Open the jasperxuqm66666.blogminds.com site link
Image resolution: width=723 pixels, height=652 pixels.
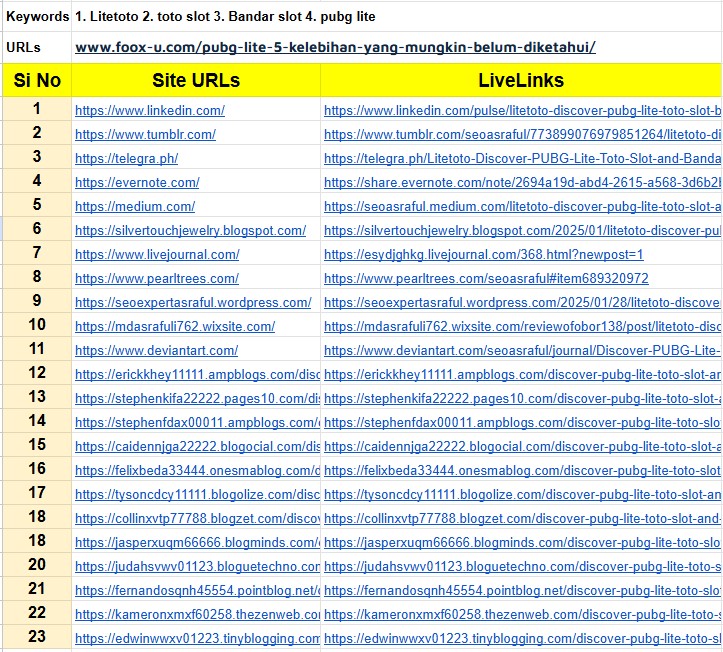click(x=197, y=542)
